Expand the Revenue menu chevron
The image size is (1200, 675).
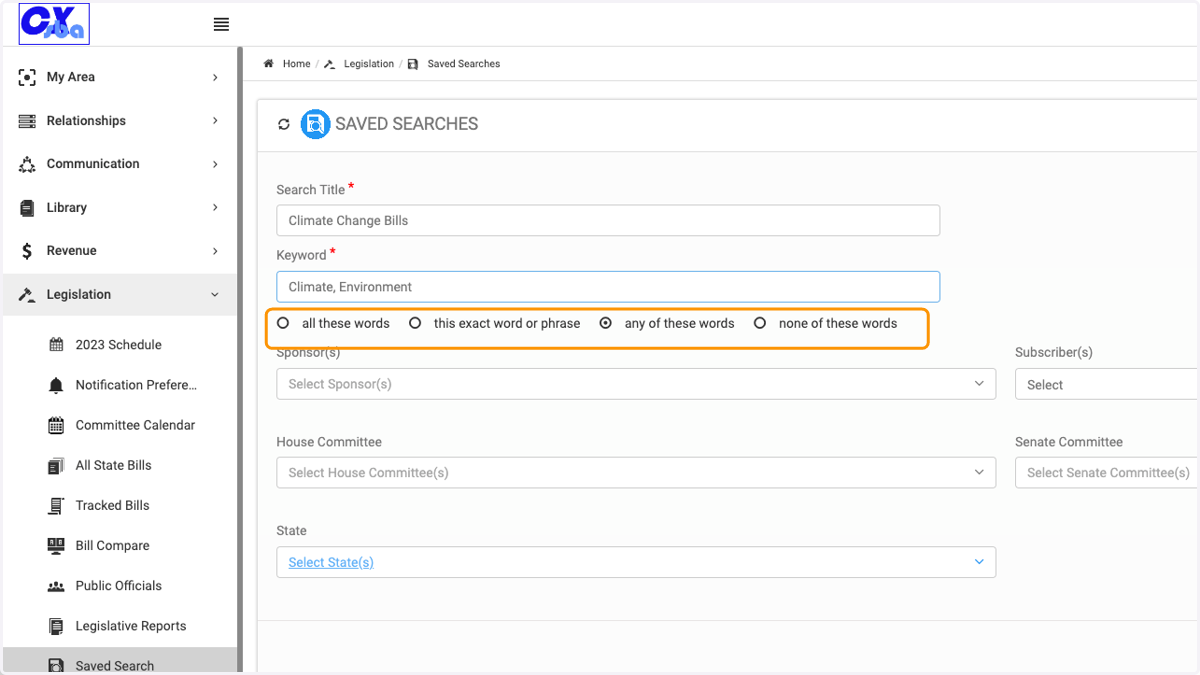click(215, 251)
